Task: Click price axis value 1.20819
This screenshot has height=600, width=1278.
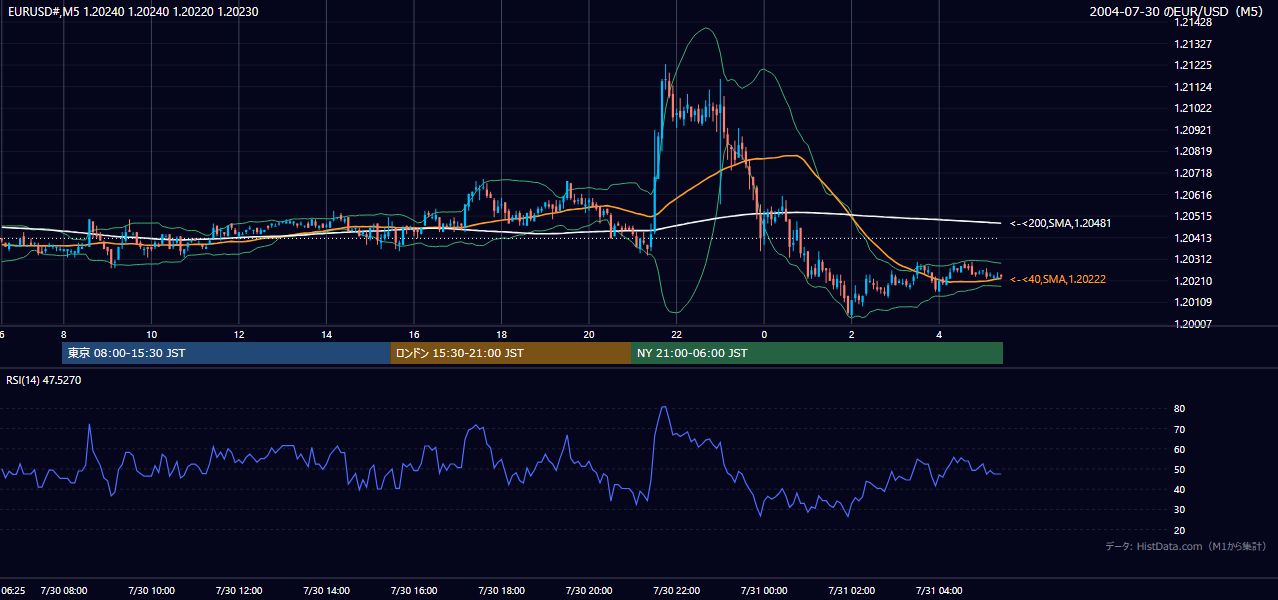Action: tap(1194, 152)
